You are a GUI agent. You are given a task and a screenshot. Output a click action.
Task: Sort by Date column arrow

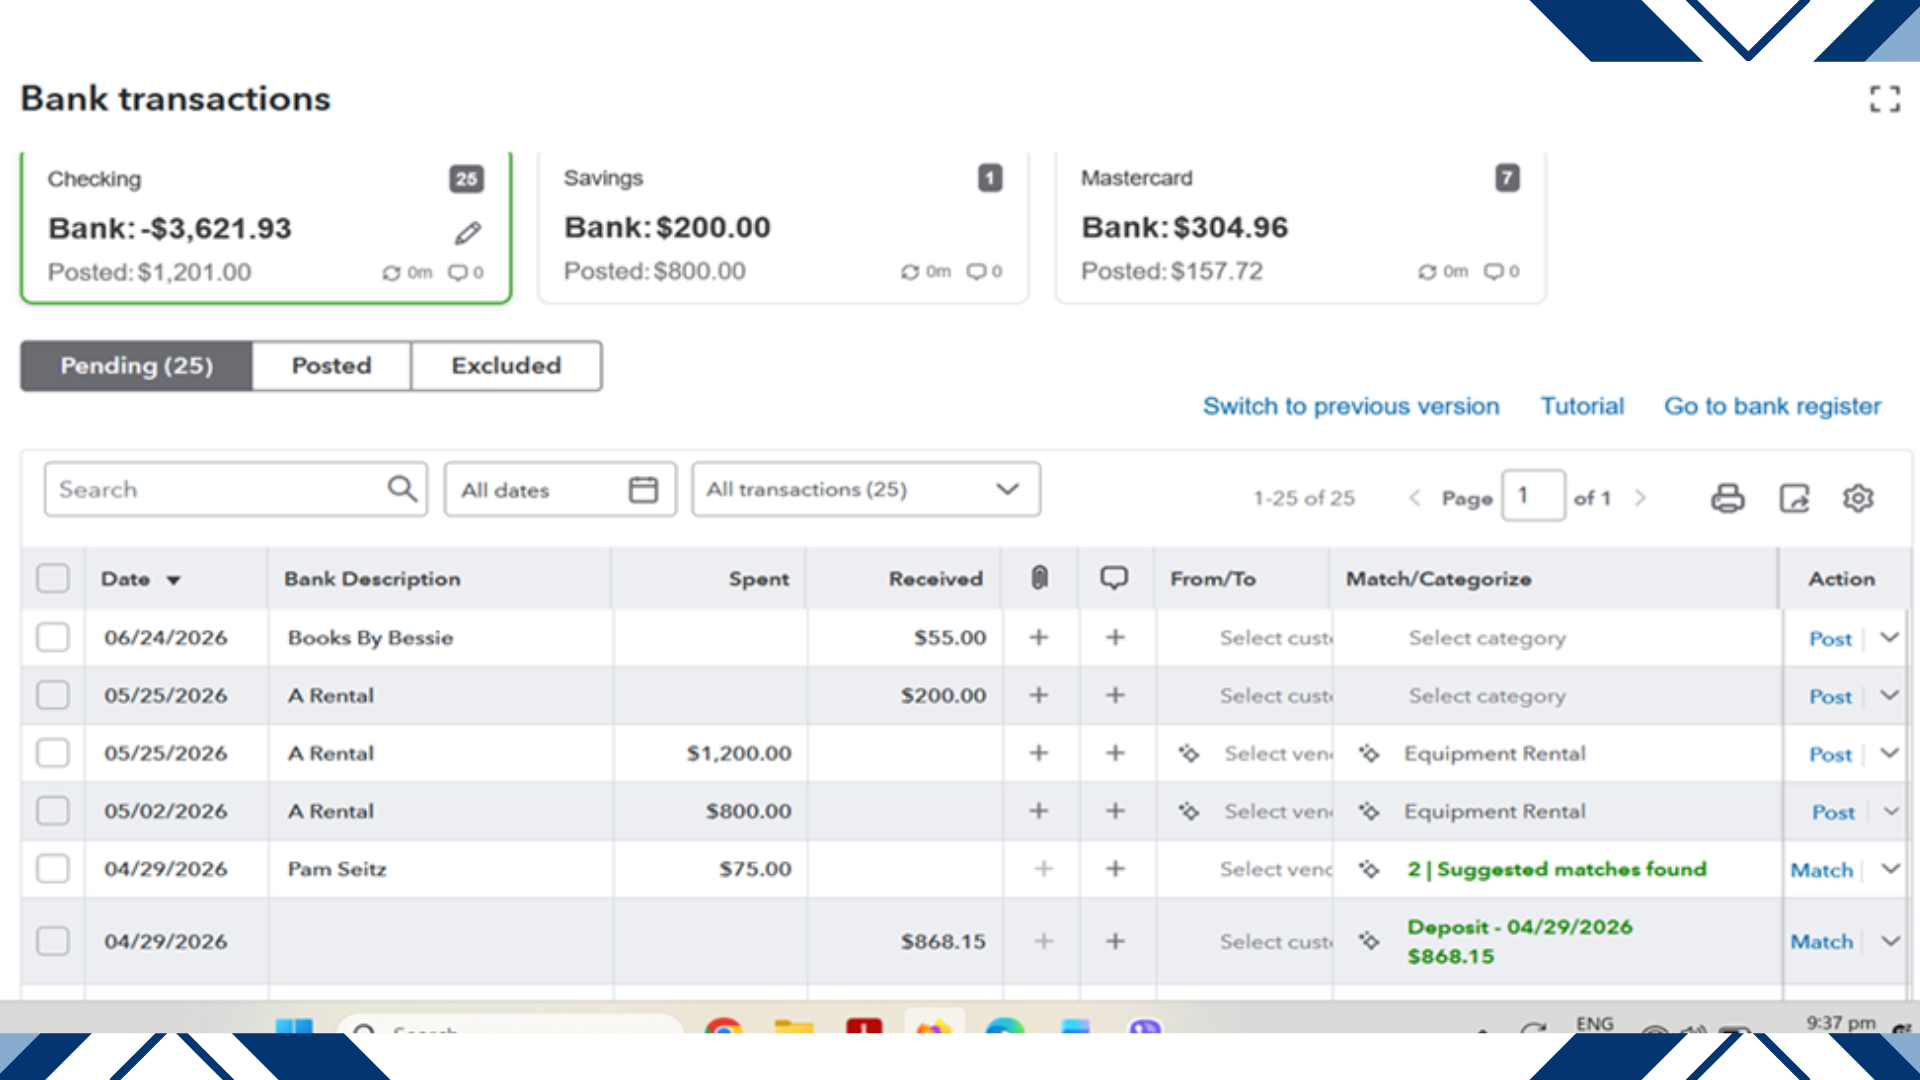pyautogui.click(x=173, y=580)
